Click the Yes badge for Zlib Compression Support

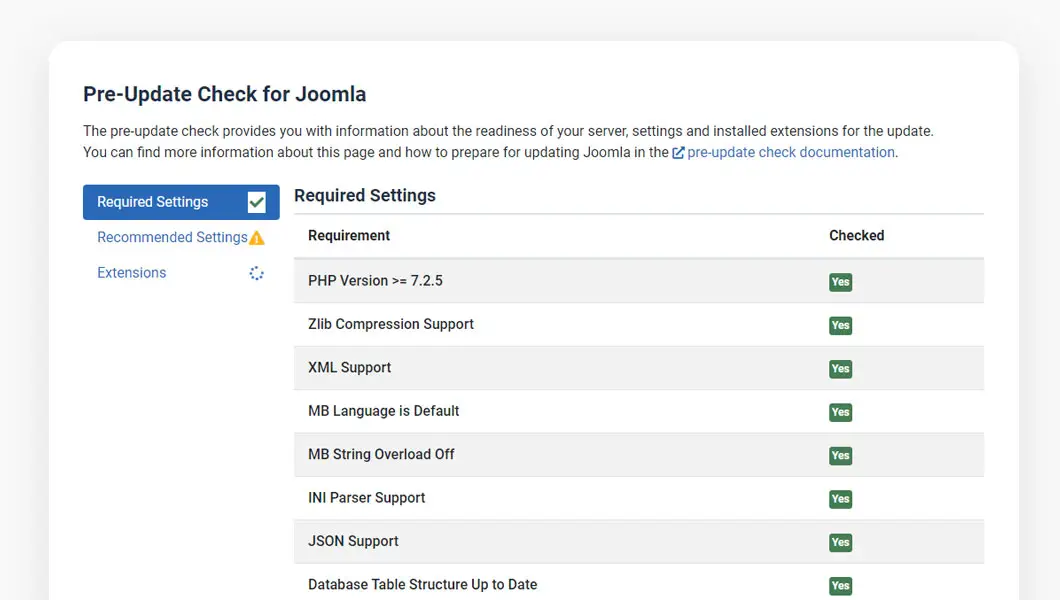[x=840, y=325]
